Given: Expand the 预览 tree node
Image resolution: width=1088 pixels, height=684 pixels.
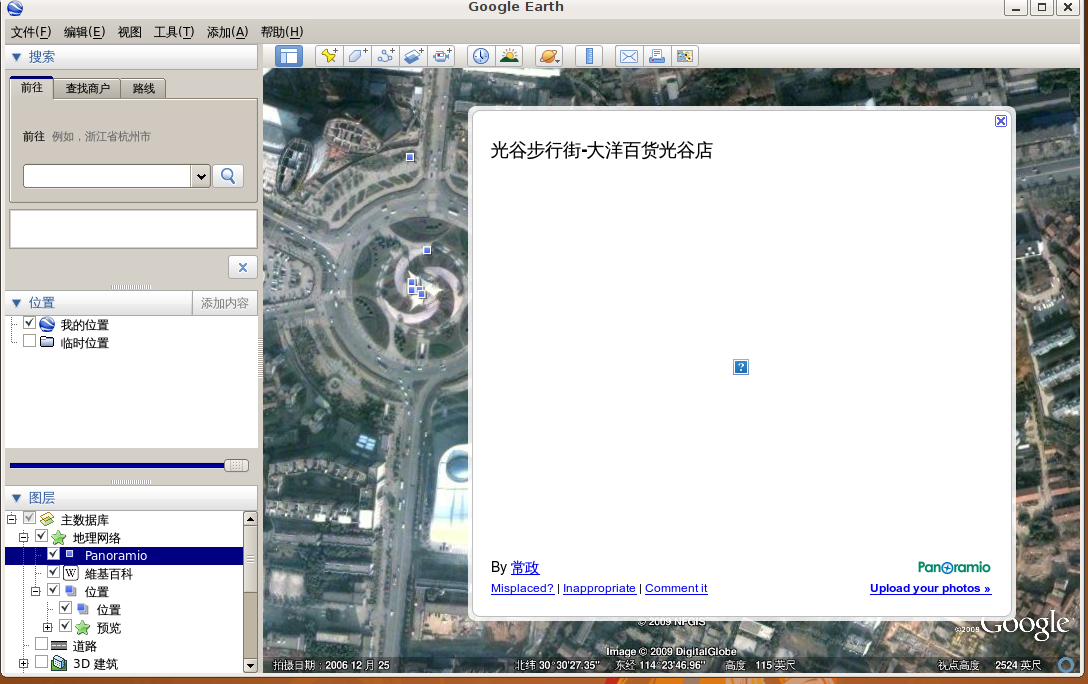Looking at the screenshot, I should 47,627.
